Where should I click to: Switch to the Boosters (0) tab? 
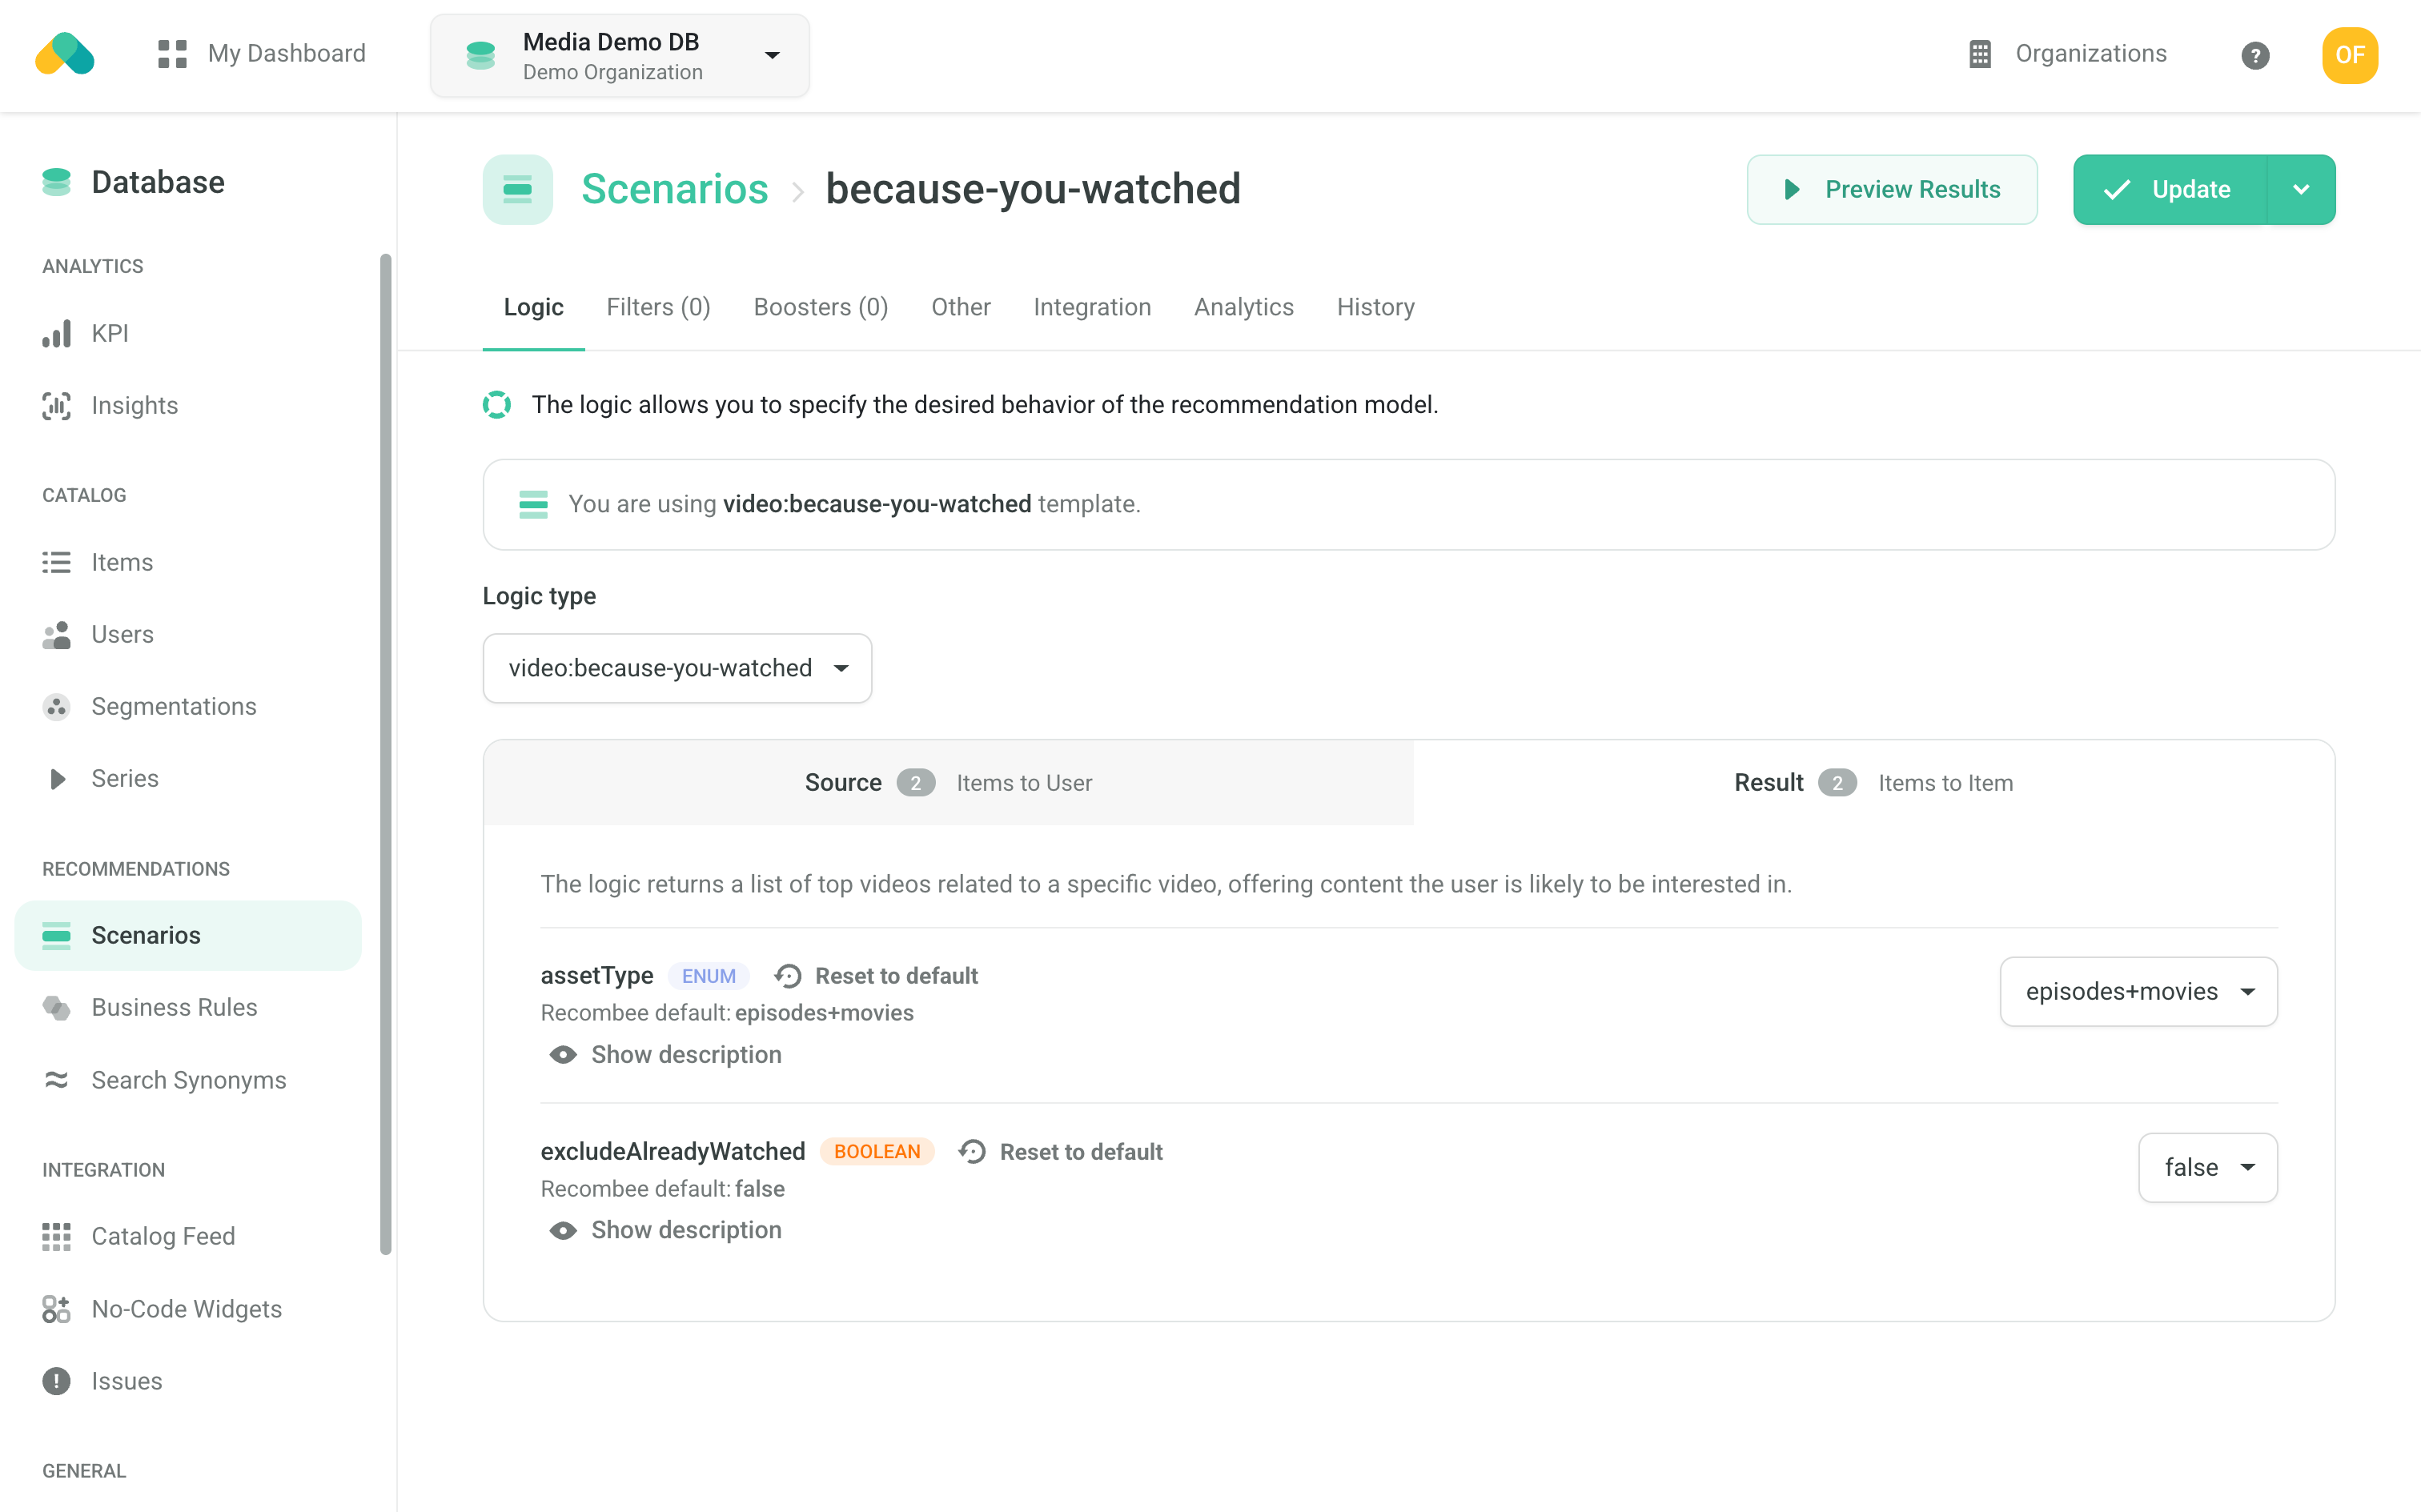click(x=820, y=307)
